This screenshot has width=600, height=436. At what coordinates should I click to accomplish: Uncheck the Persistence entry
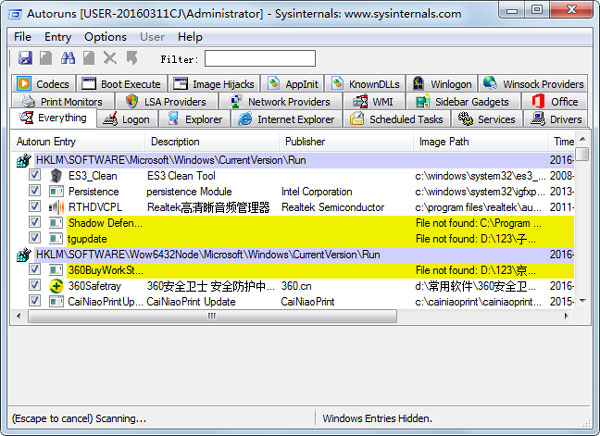(x=35, y=190)
